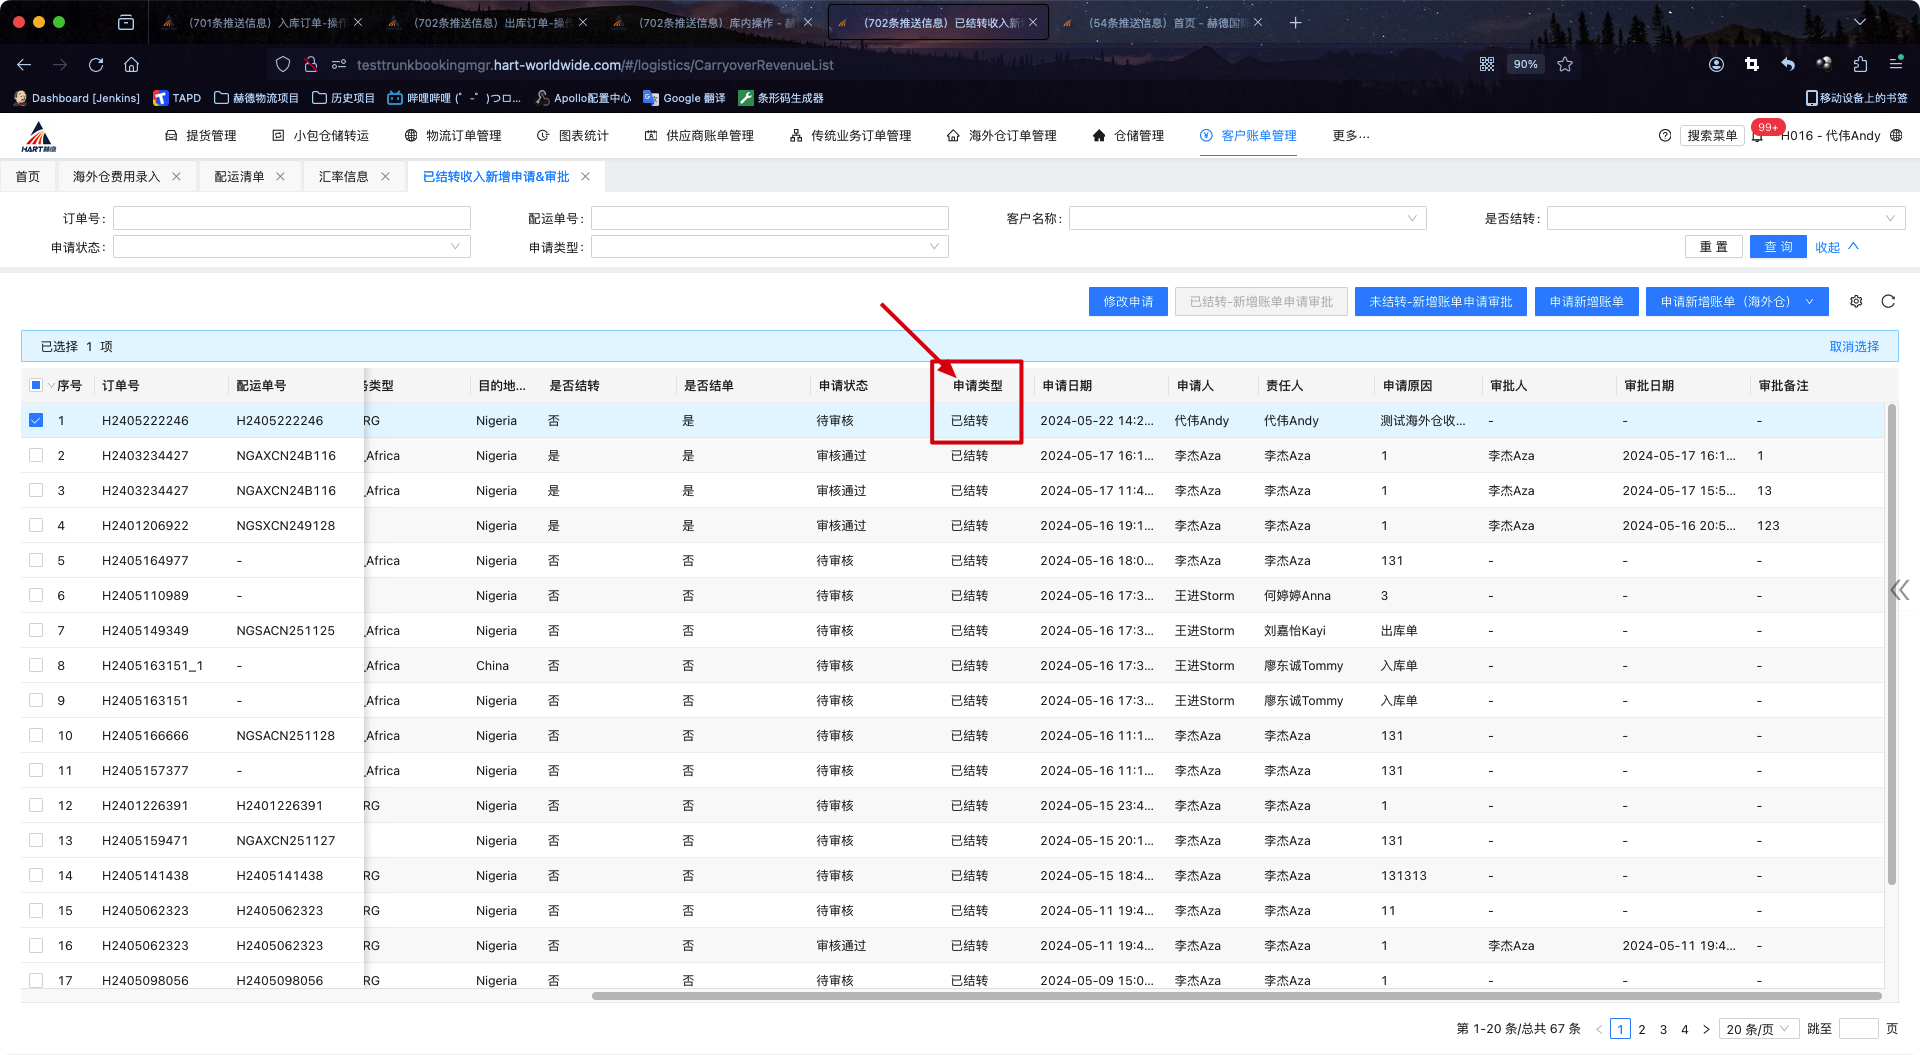Click the table settings gear icon

pyautogui.click(x=1856, y=302)
